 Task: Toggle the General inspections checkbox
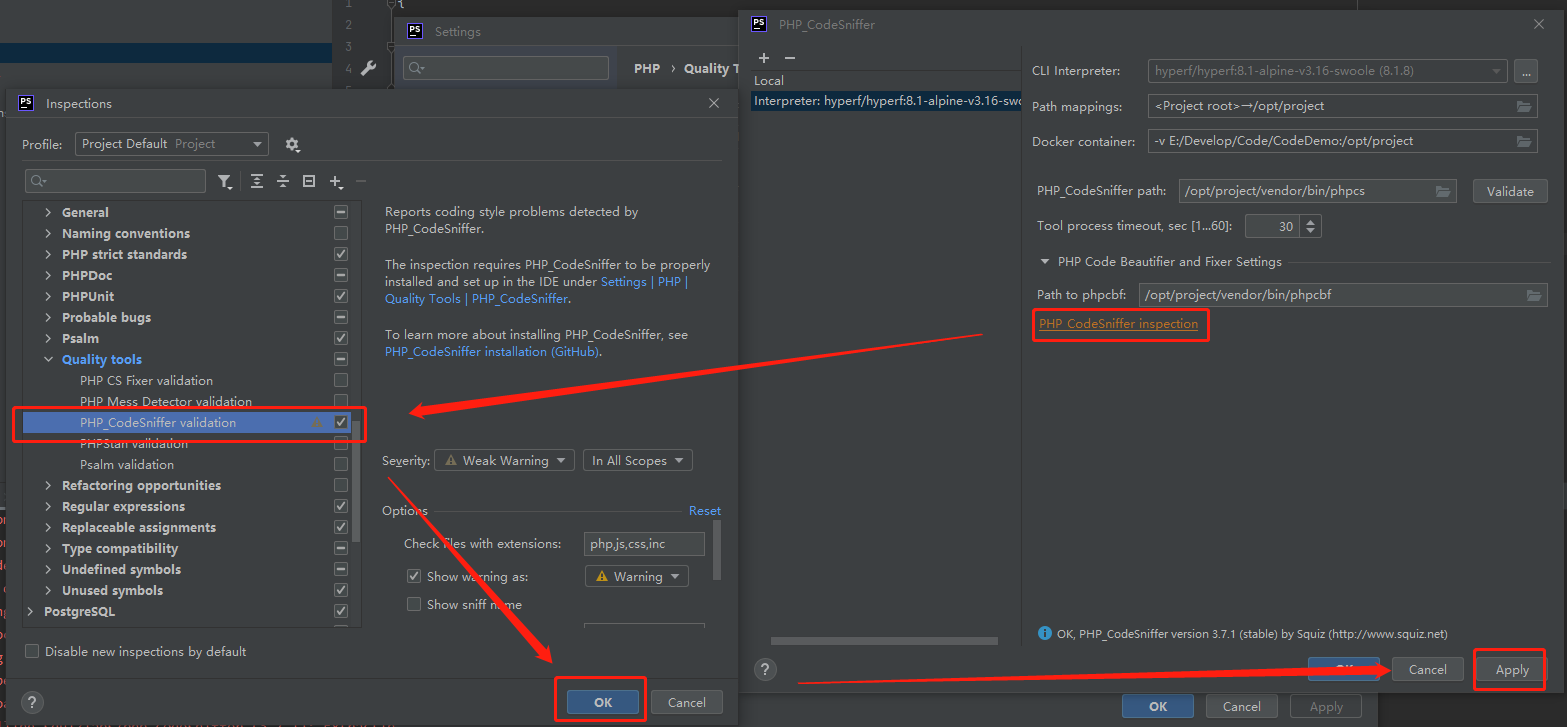(x=341, y=212)
